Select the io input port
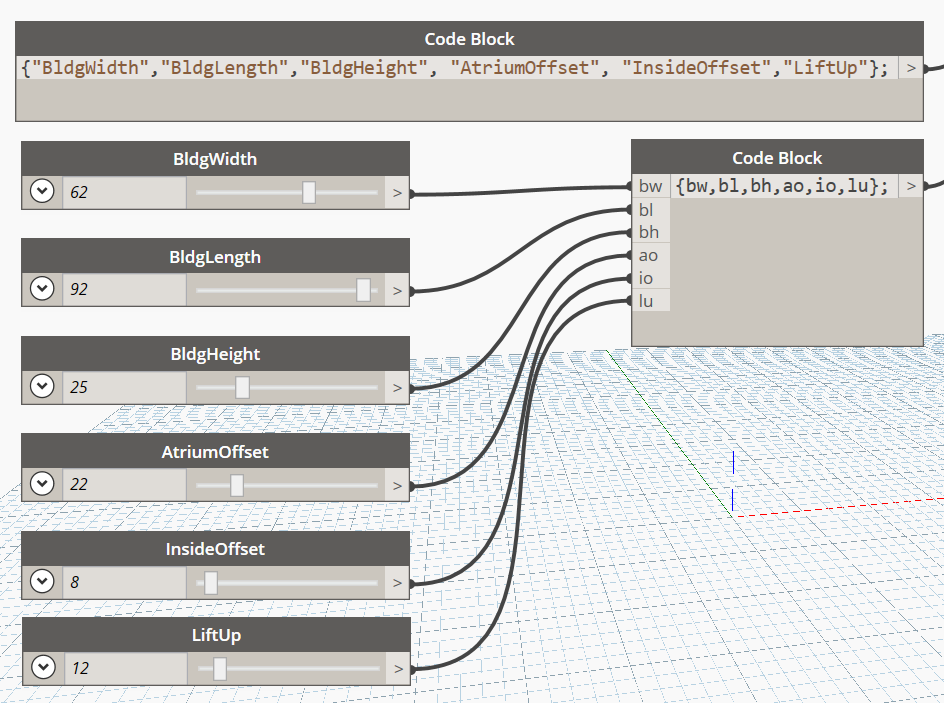This screenshot has height=703, width=944. (651, 278)
